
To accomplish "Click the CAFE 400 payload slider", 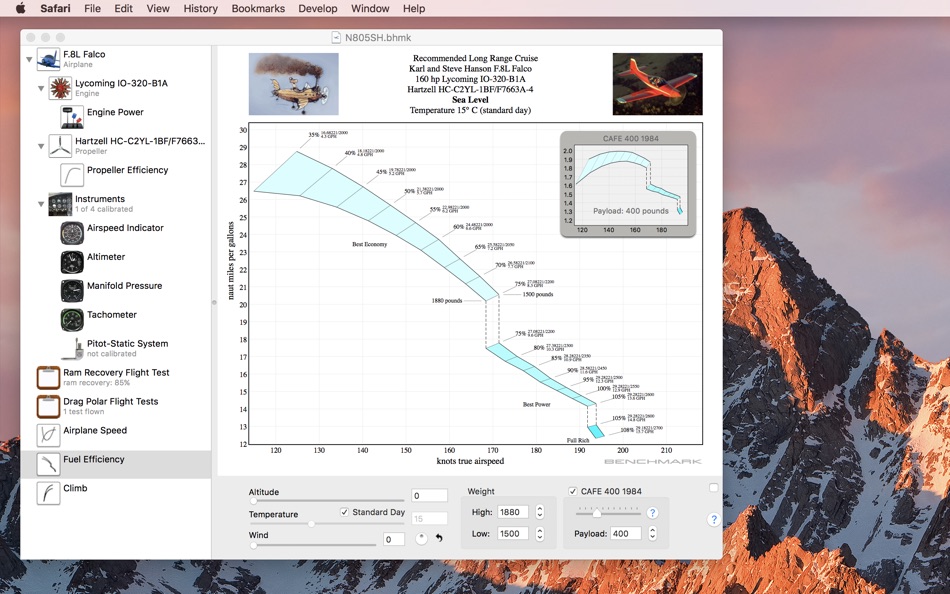I will [x=608, y=513].
